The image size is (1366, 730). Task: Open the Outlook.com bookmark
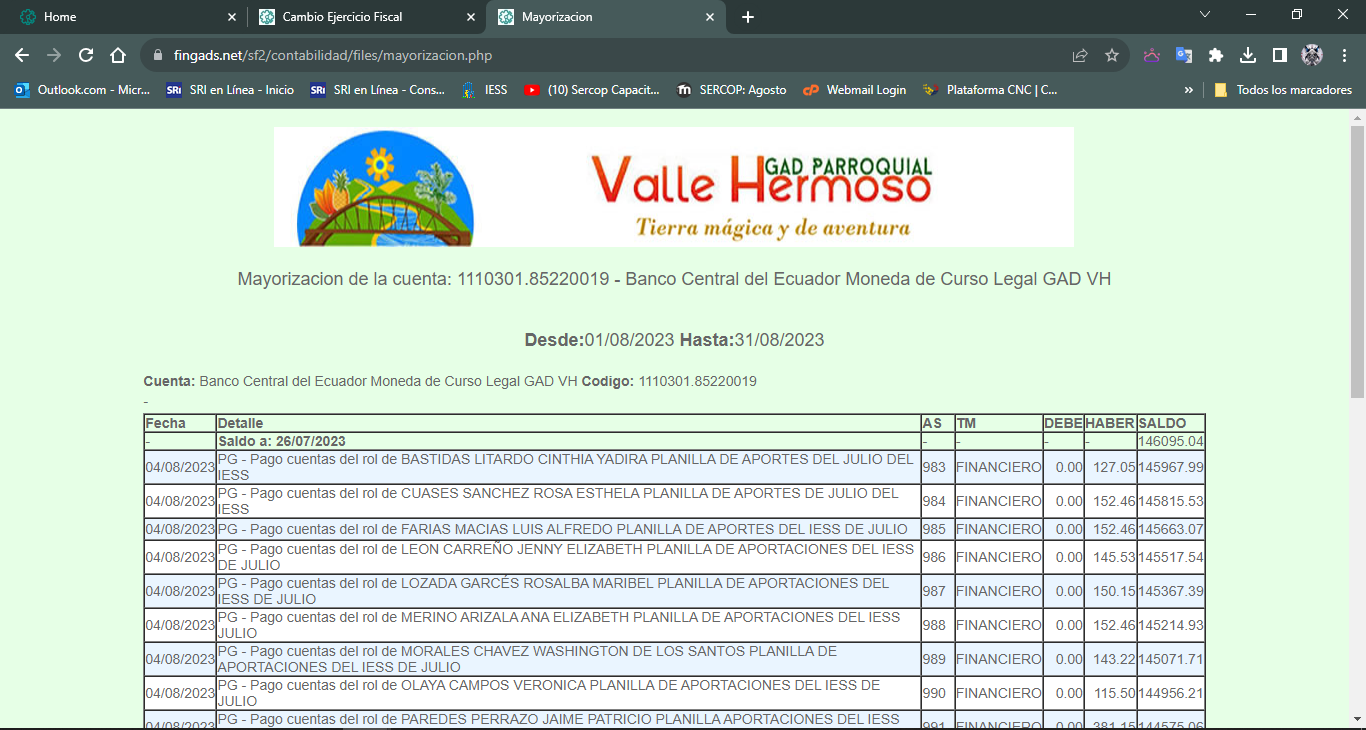point(82,90)
